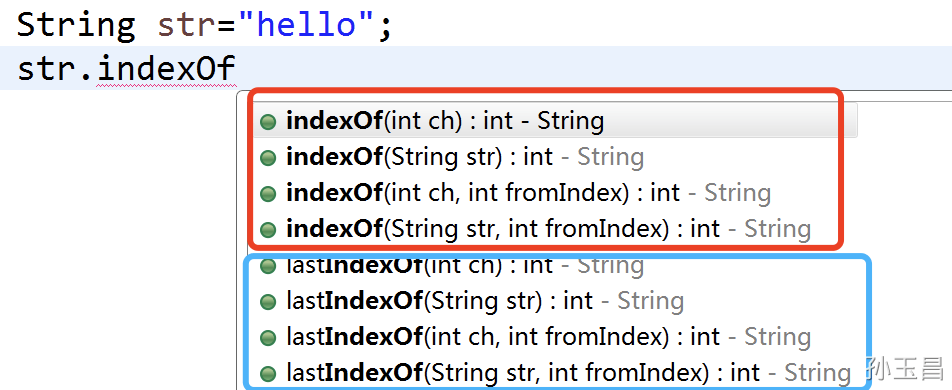Click the str variable in the declaration line
The height and width of the screenshot is (390, 952).
187,26
